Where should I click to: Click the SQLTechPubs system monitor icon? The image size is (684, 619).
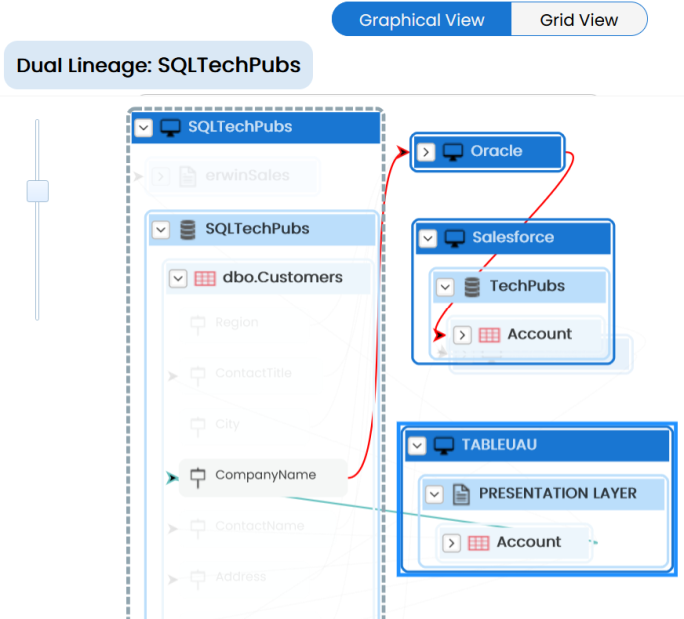point(170,128)
